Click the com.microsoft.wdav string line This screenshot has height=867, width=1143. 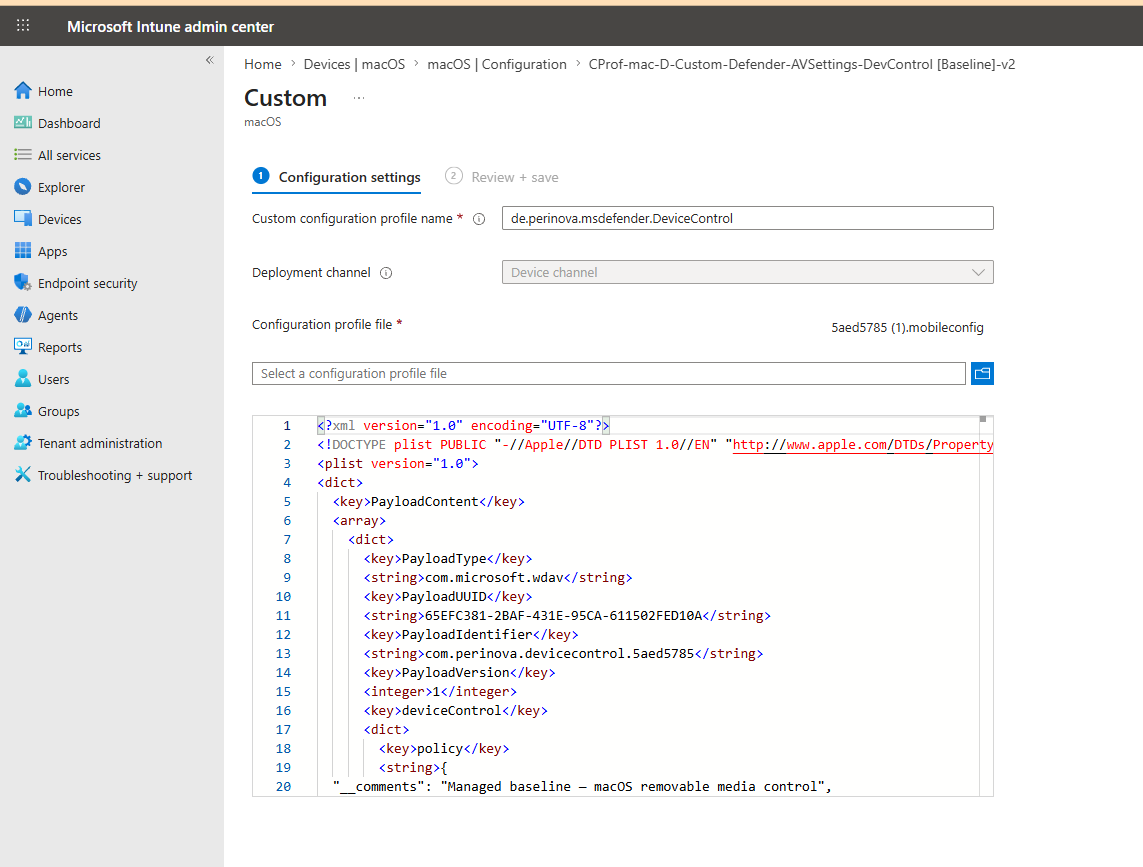[x=498, y=578]
